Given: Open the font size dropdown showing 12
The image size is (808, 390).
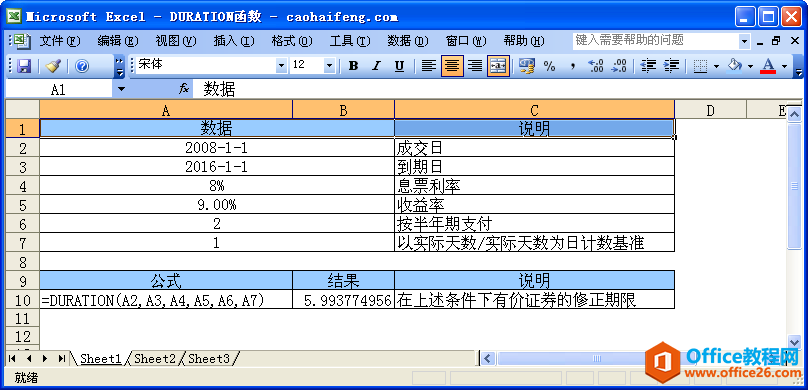Looking at the screenshot, I should 329,66.
